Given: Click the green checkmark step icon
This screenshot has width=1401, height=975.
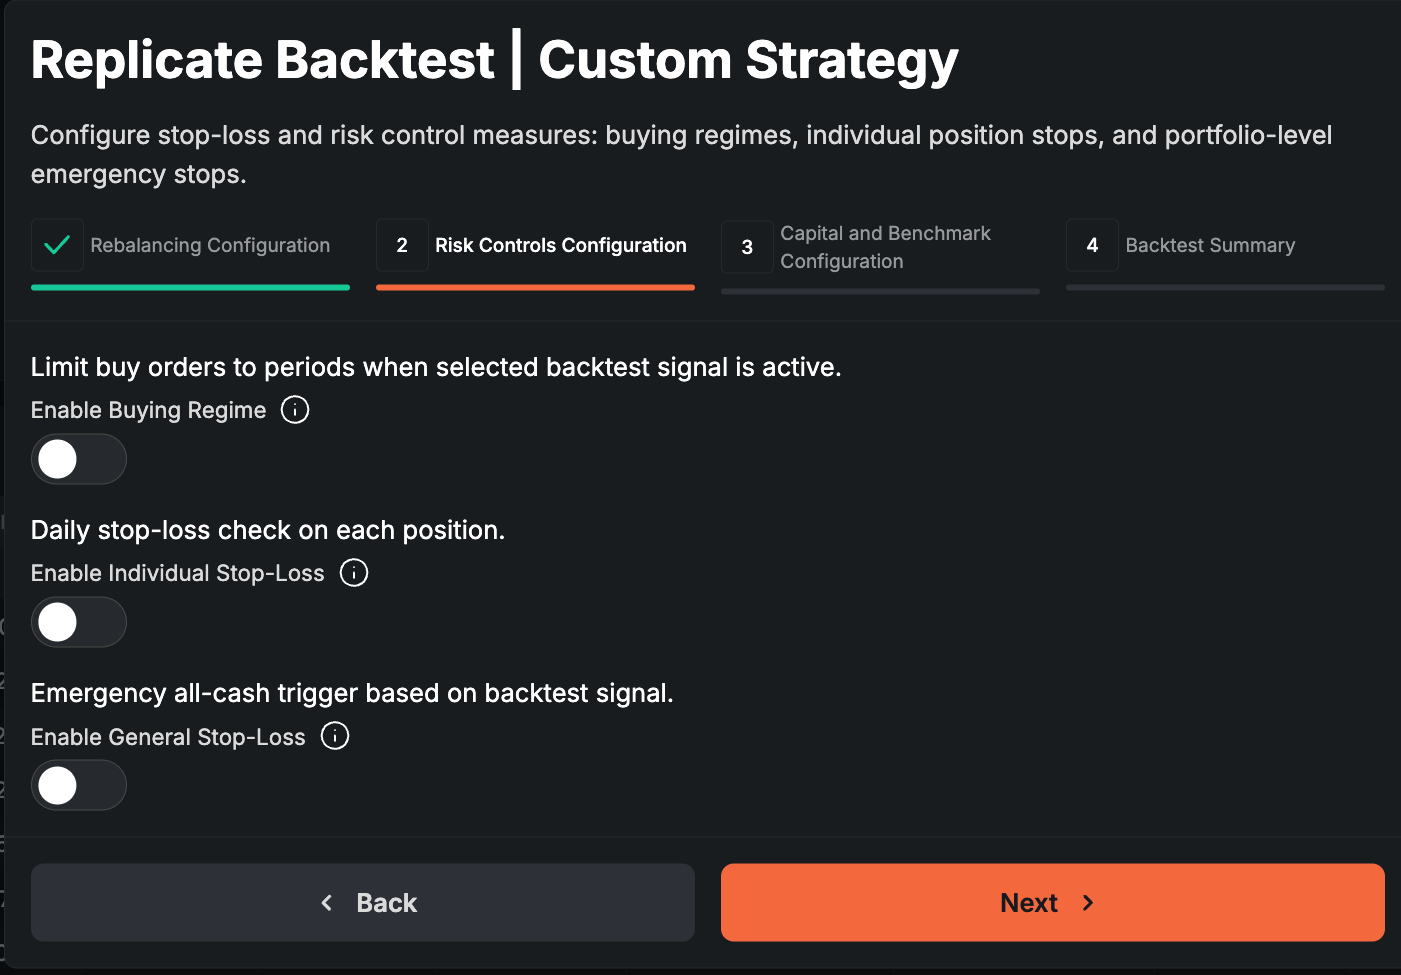Looking at the screenshot, I should pyautogui.click(x=57, y=245).
